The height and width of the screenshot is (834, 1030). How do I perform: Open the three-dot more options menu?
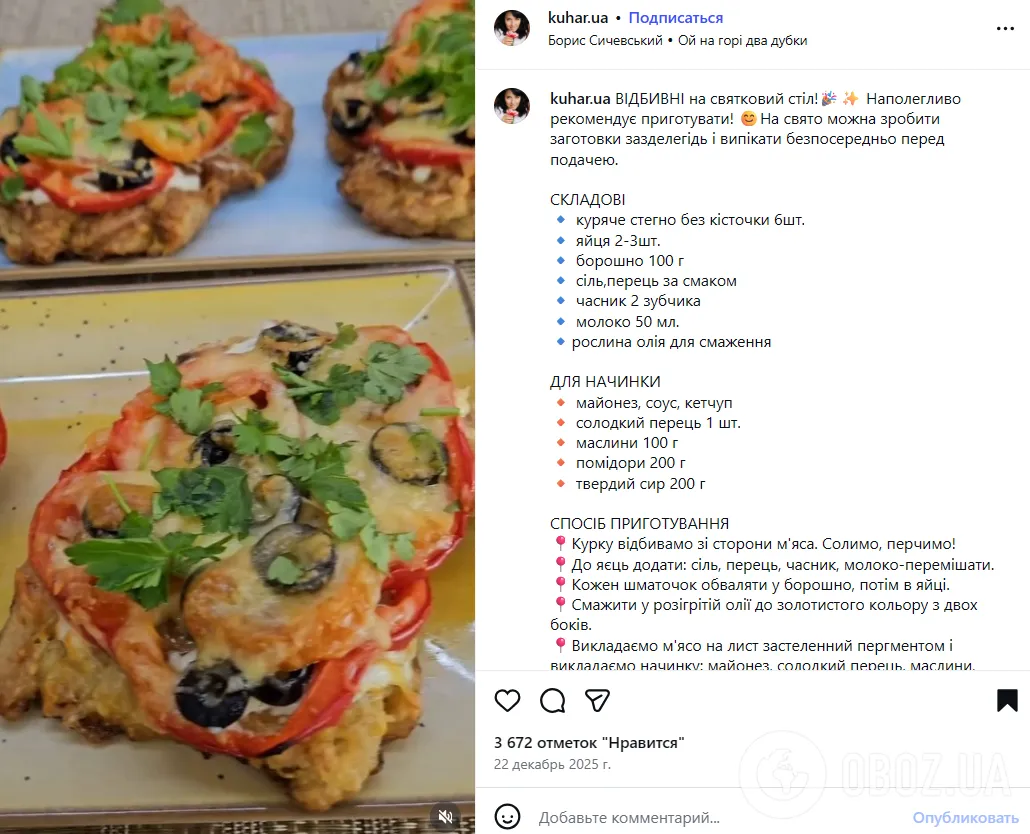coord(1005,29)
